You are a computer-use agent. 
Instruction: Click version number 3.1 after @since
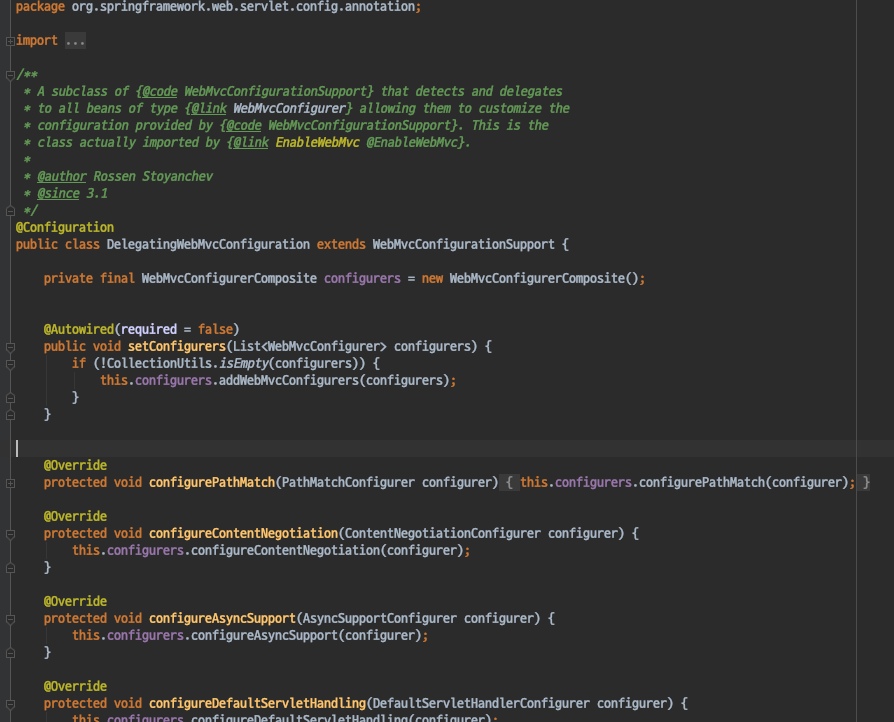click(x=97, y=194)
